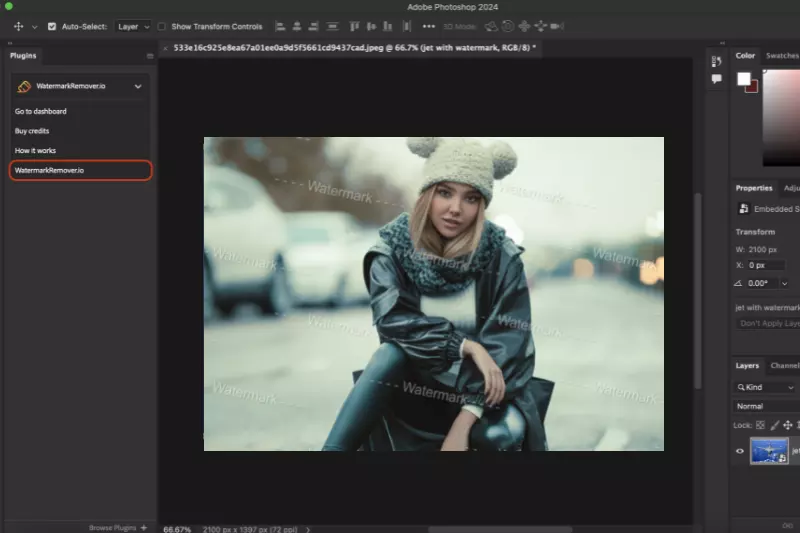The width and height of the screenshot is (800, 533).
Task: Choose Buy credits
Action: point(32,131)
